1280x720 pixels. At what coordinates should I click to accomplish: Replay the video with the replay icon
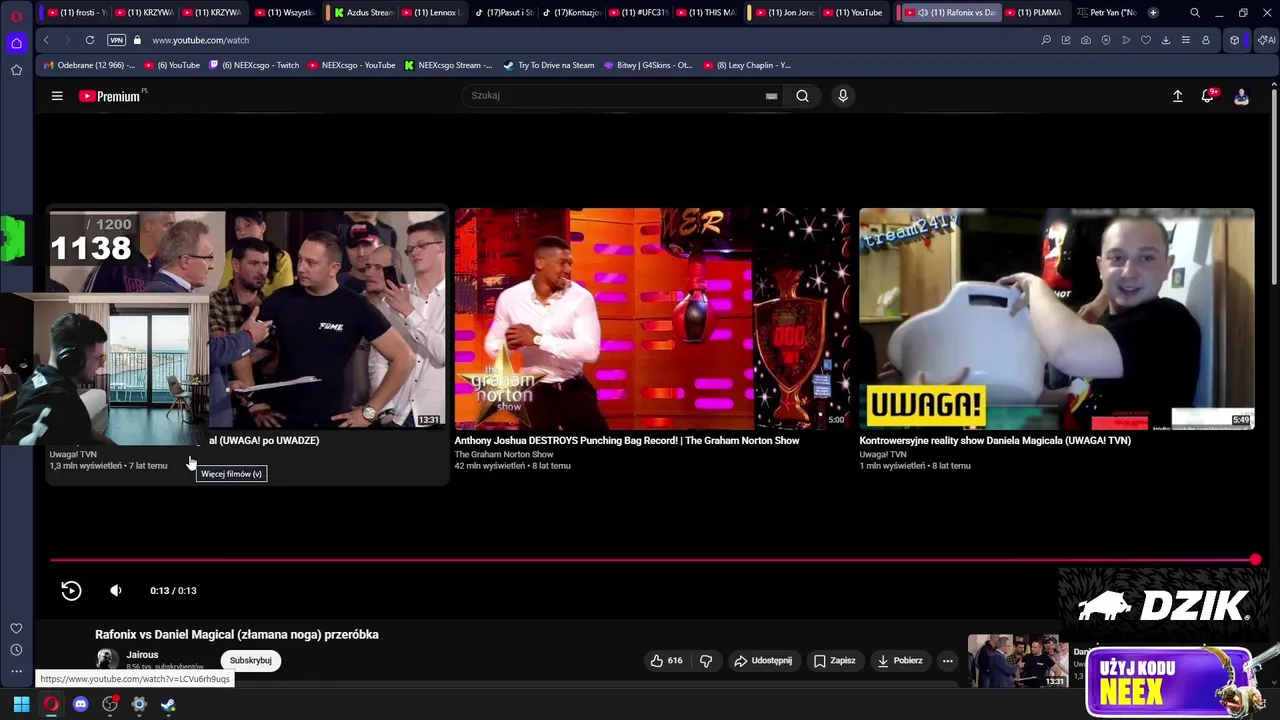tap(71, 591)
